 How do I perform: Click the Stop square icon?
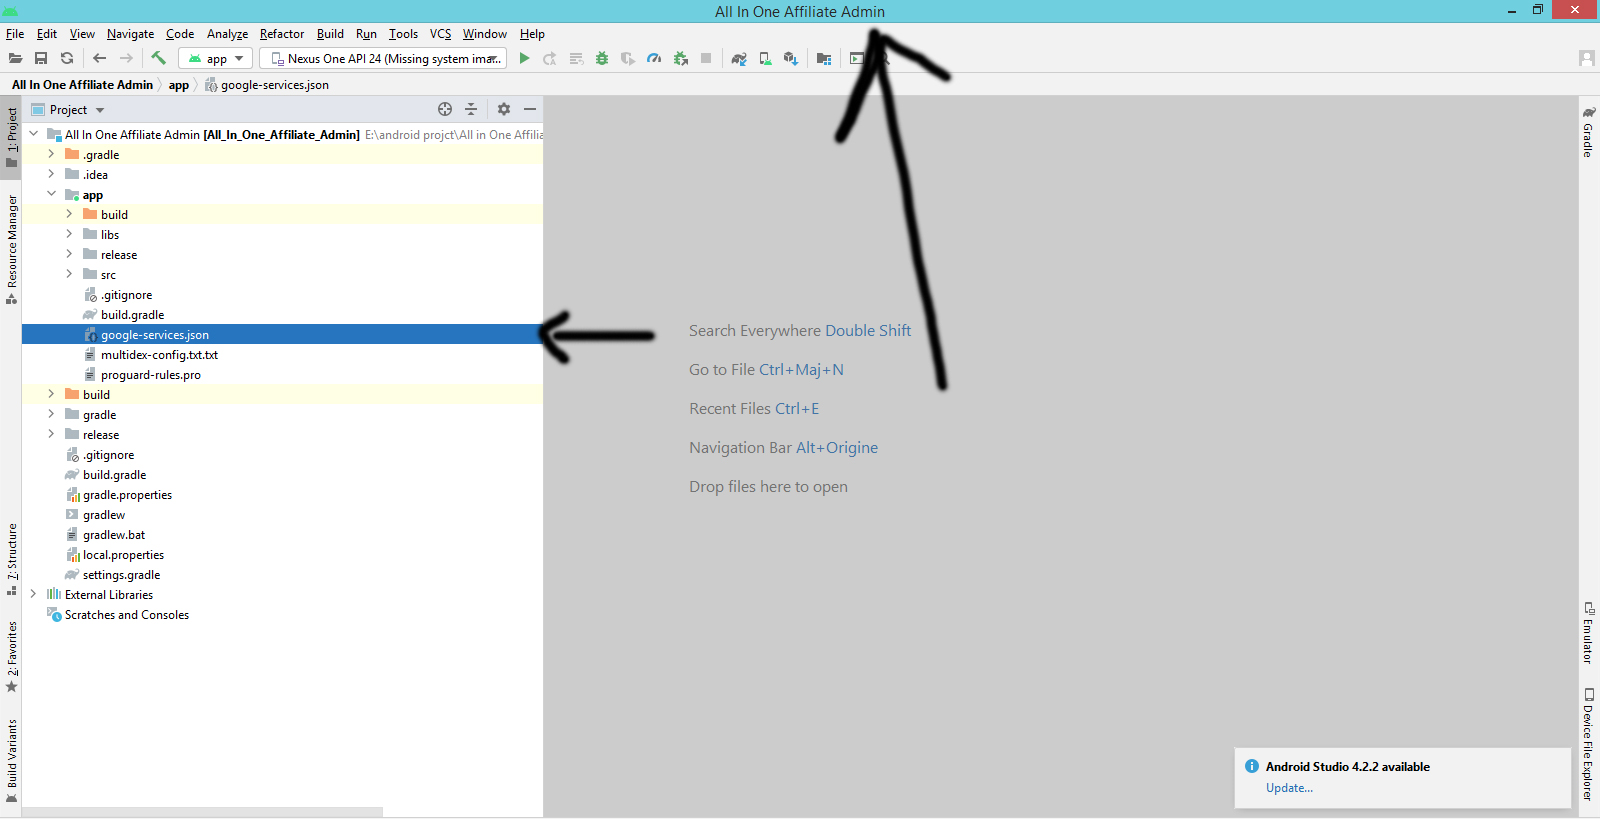pos(706,59)
